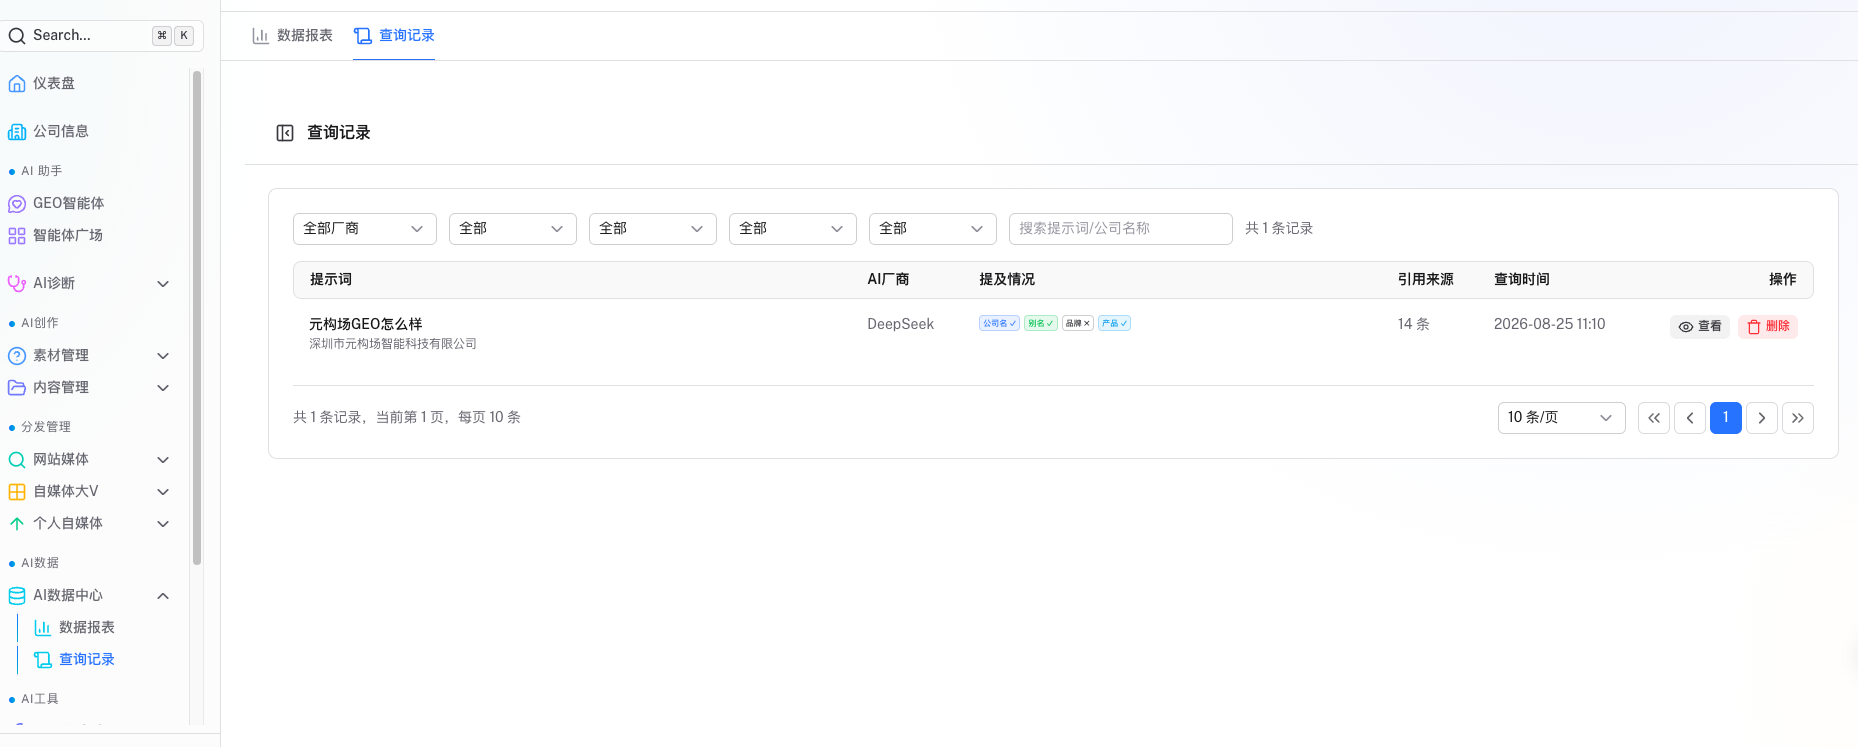Open the 仪表盘 dashboard home icon

17,84
